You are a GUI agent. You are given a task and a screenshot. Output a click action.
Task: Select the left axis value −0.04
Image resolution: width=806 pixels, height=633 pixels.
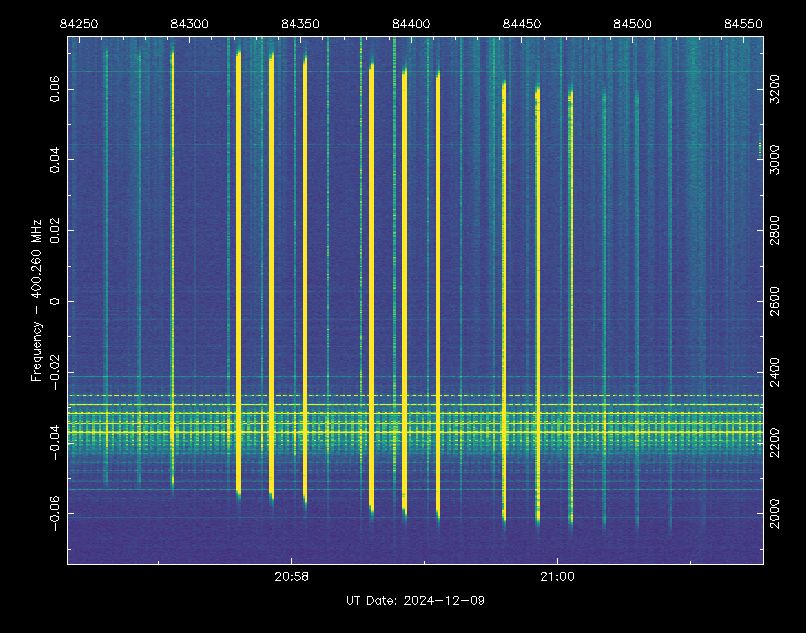pyautogui.click(x=54, y=443)
